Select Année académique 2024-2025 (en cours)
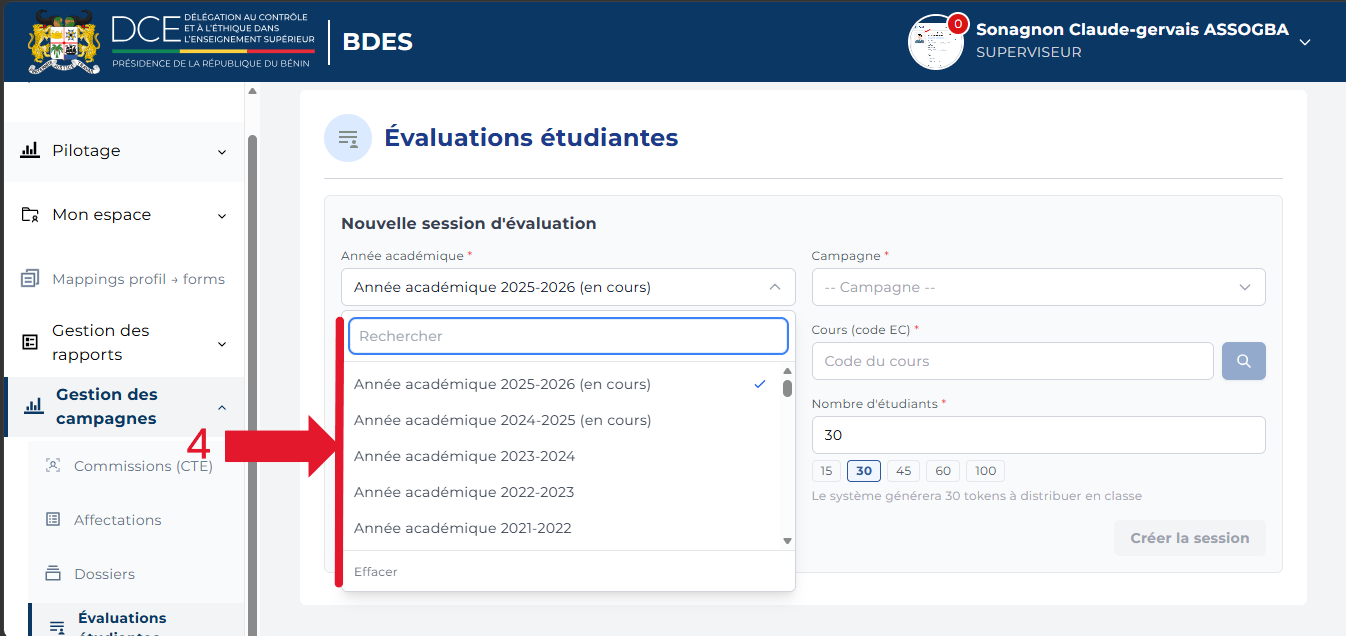This screenshot has width=1346, height=636. [x=560, y=420]
